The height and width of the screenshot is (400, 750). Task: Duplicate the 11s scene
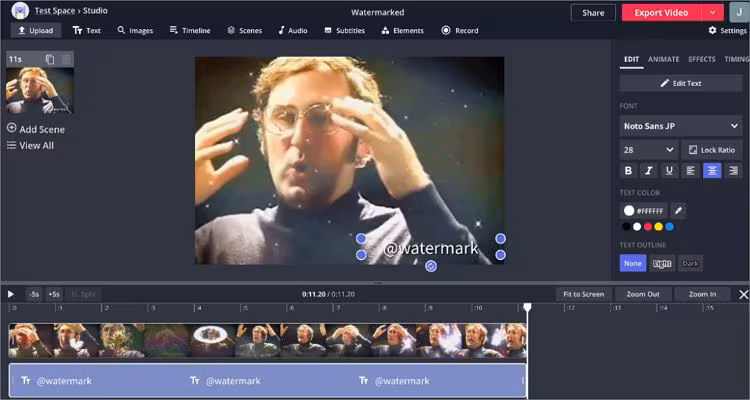[50, 59]
